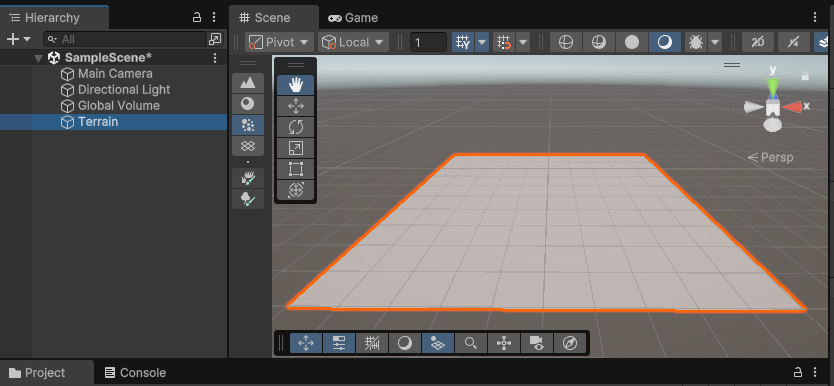Click the debug bug icon
The image size is (834, 386).
(696, 42)
